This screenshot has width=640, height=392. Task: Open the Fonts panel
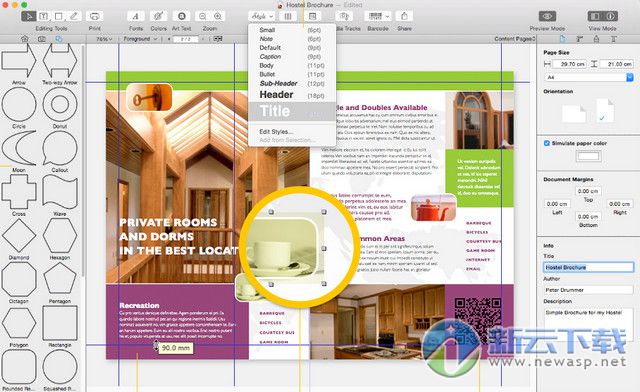[x=136, y=16]
